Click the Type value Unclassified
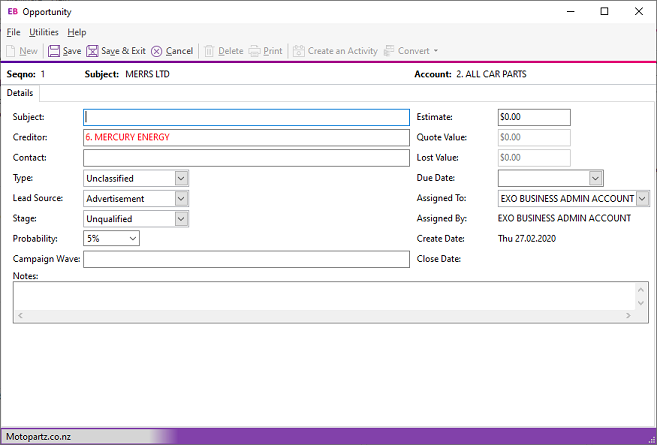657x445 pixels. point(110,179)
